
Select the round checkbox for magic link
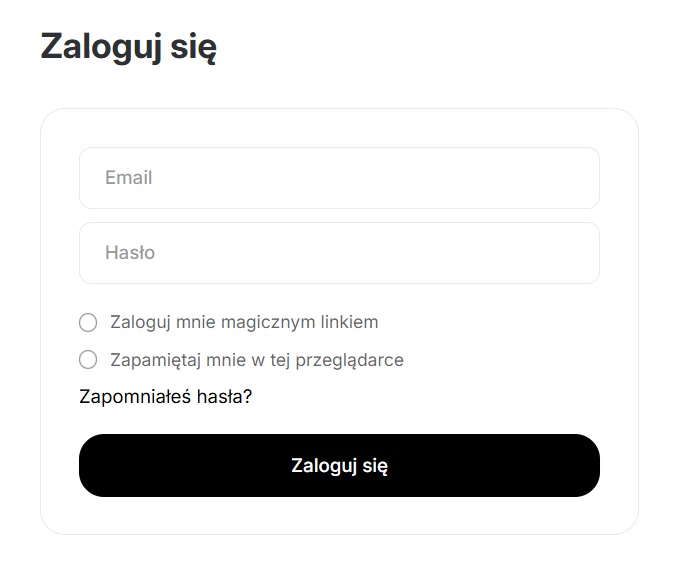tap(88, 322)
